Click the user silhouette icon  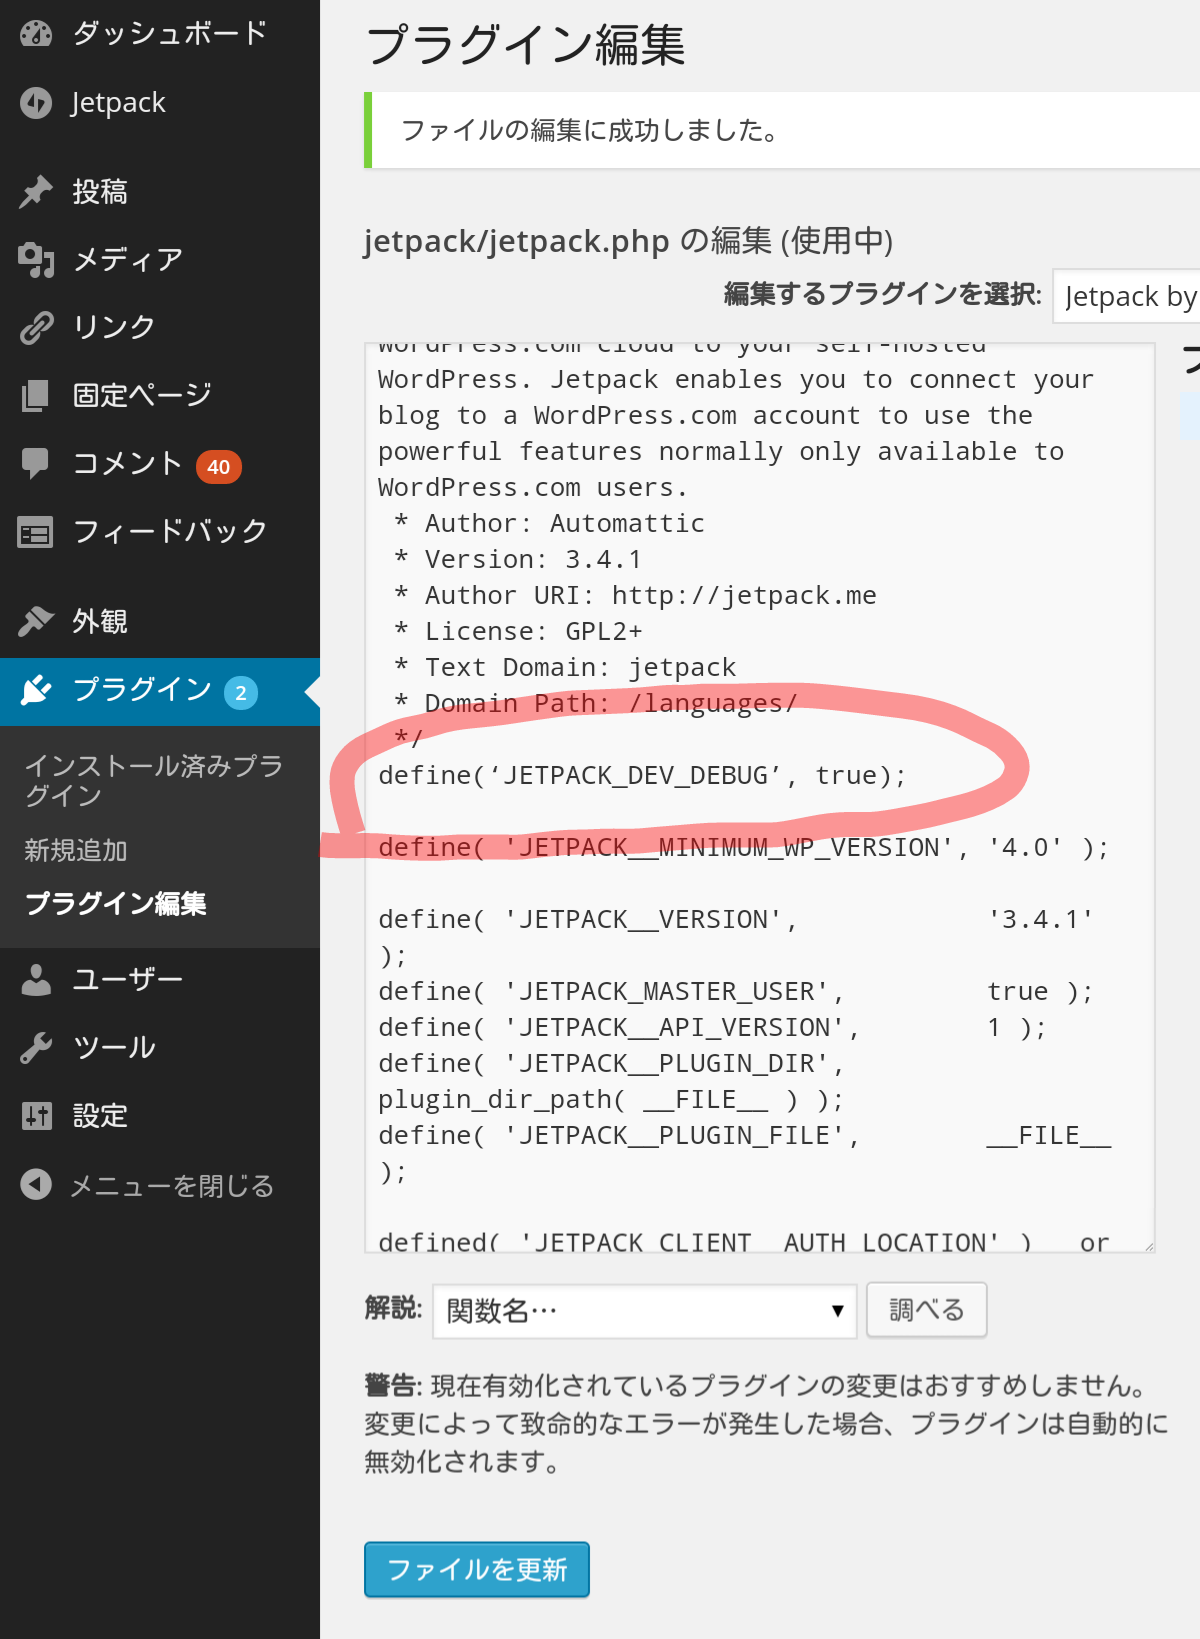coord(36,979)
